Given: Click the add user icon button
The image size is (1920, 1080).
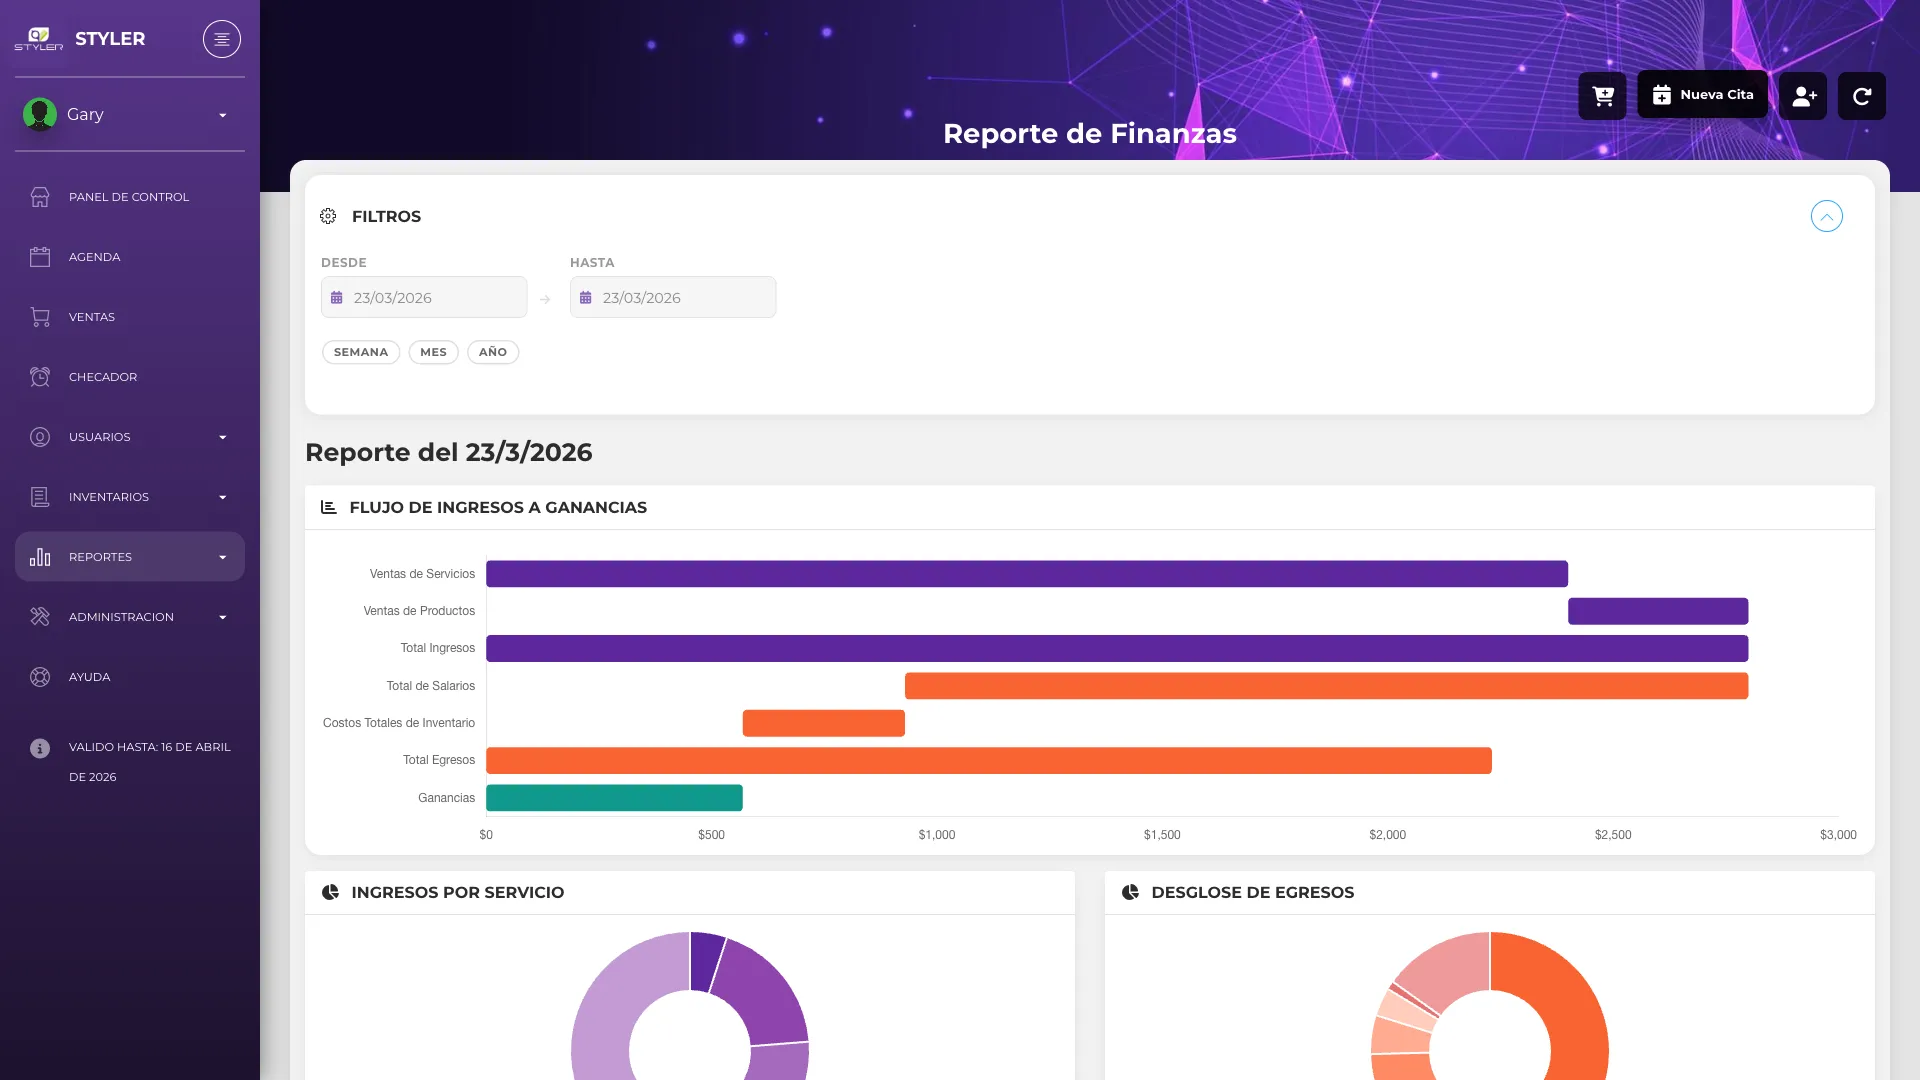Looking at the screenshot, I should 1803,96.
